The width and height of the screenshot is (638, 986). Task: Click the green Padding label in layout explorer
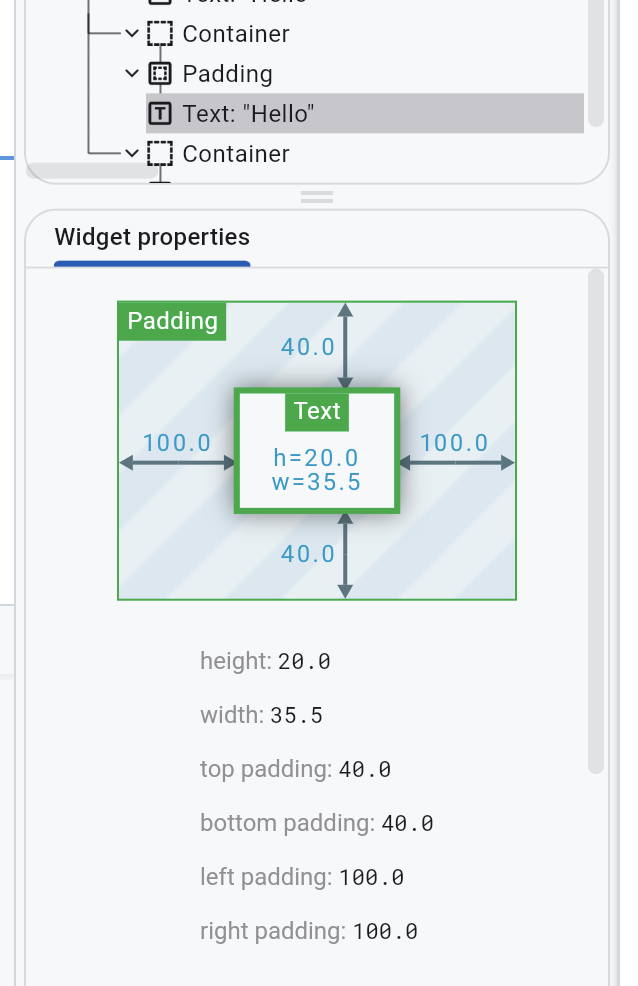click(172, 321)
